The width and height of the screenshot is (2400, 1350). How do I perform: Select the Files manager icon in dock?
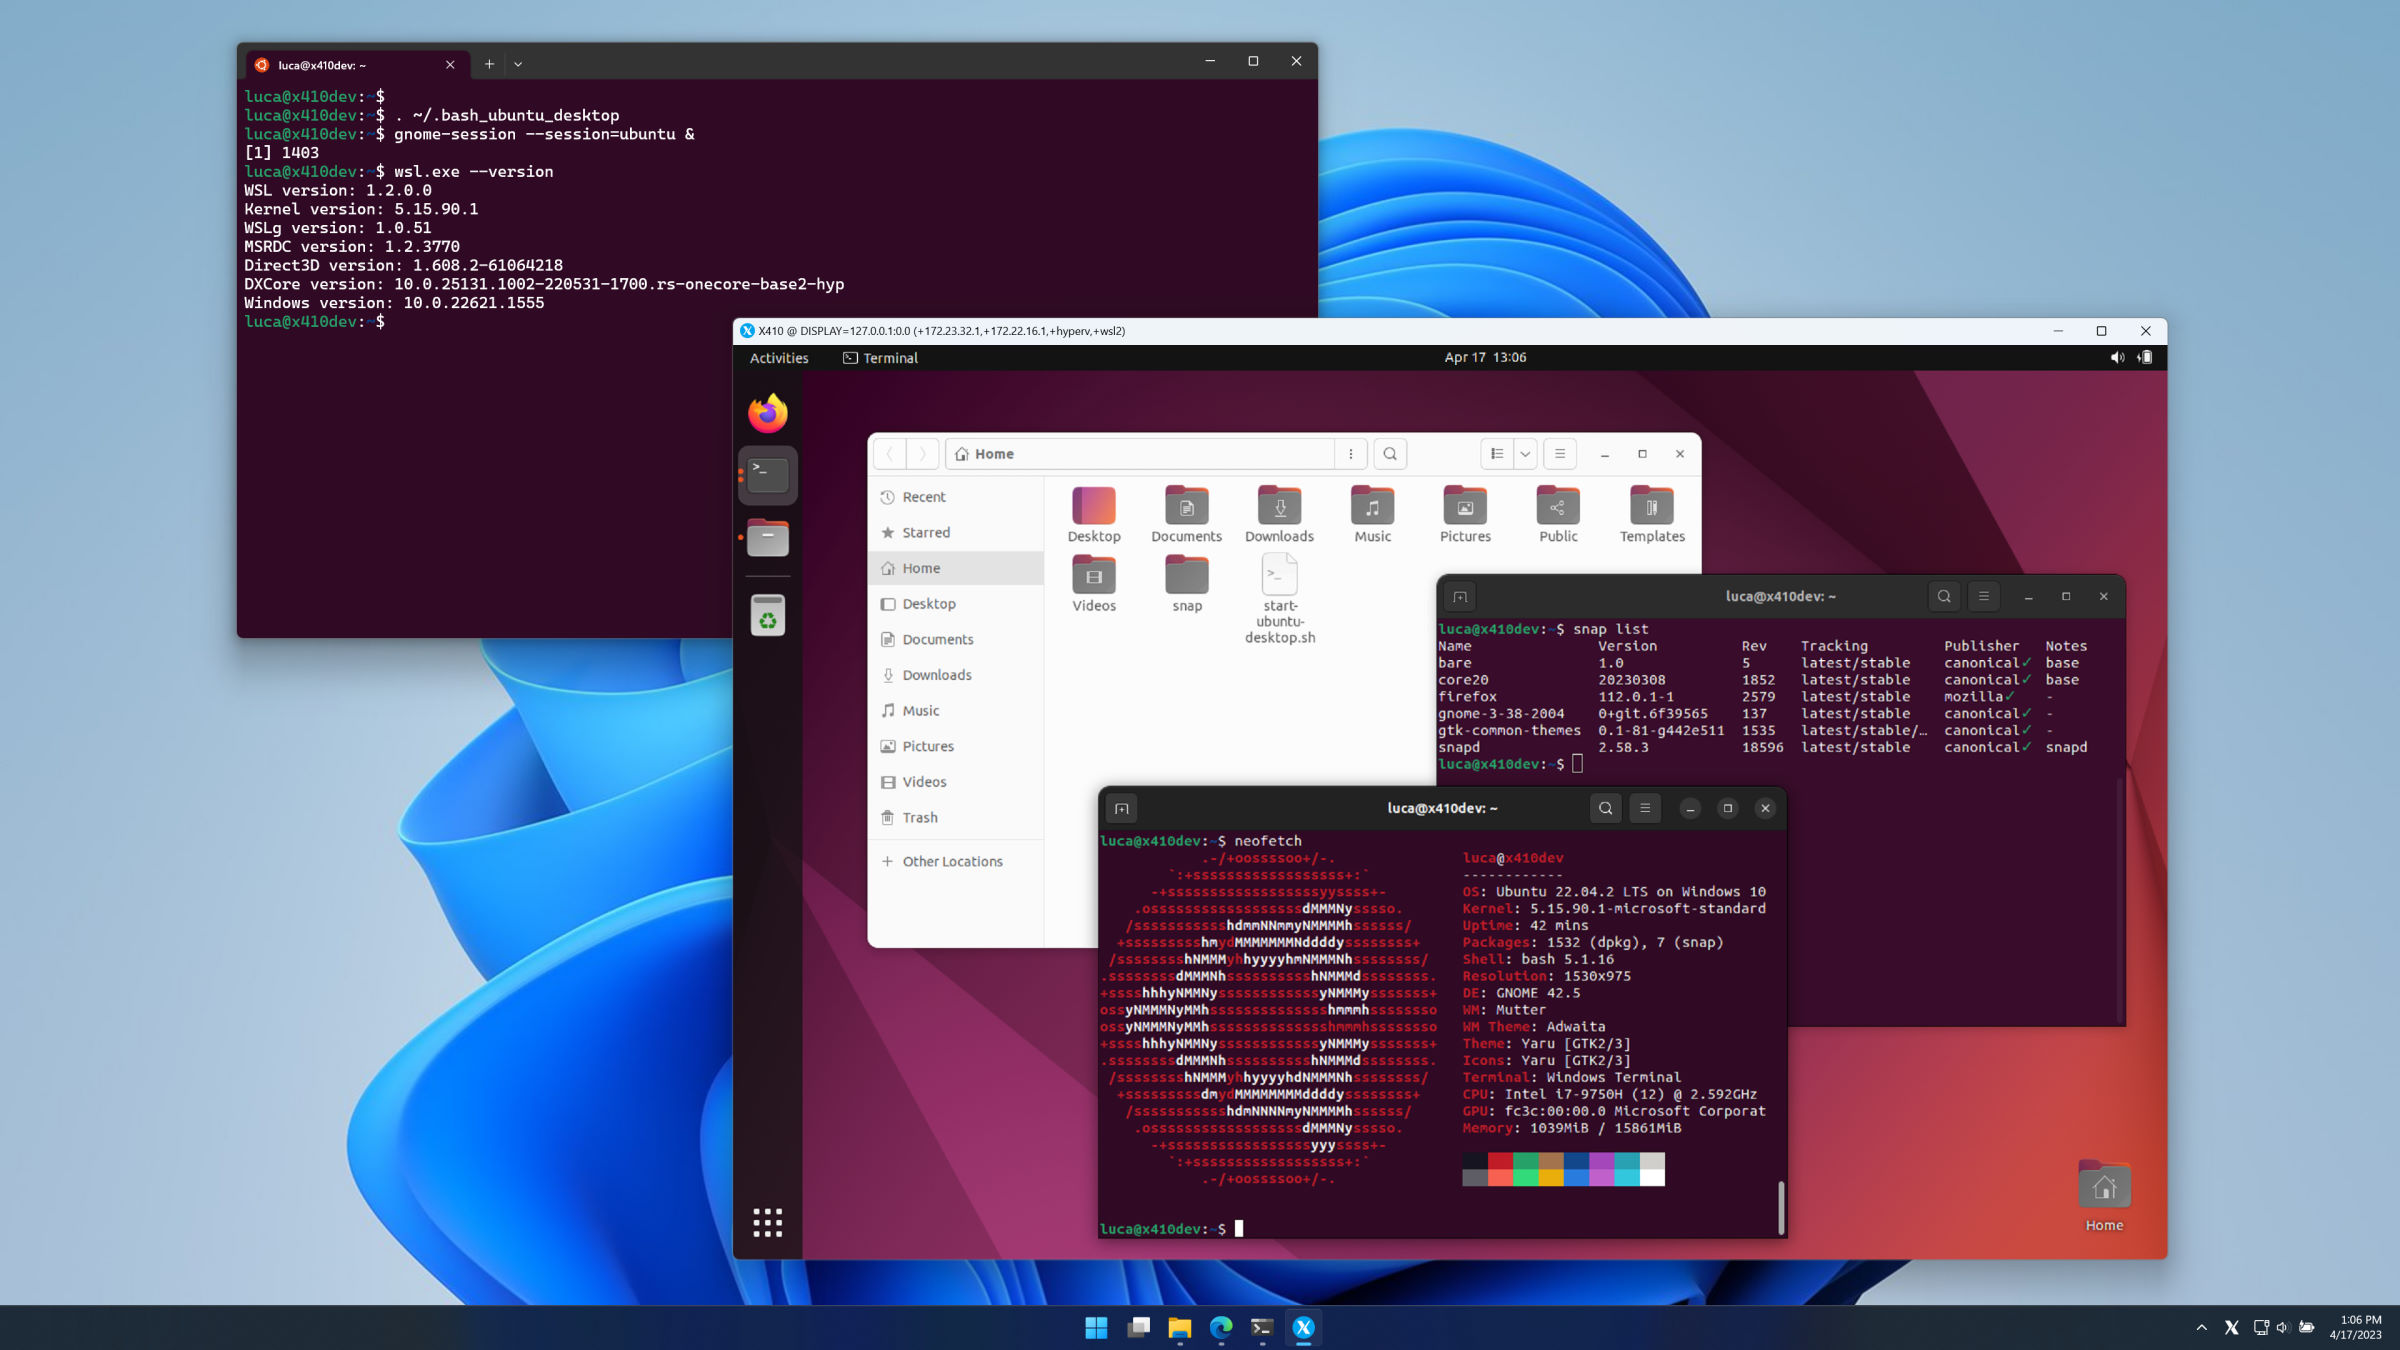coord(766,537)
